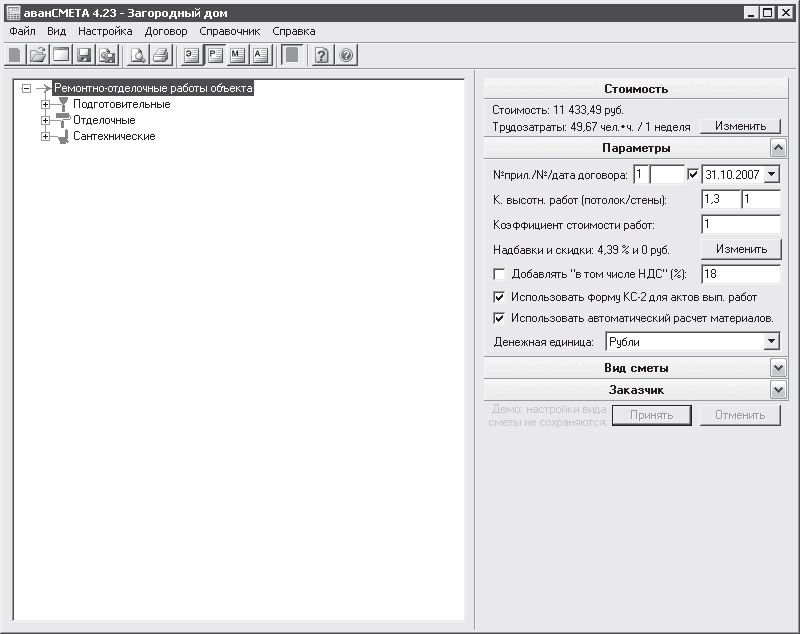This screenshot has width=800, height=634.
Task: Click the НДС percent field showing 18
Action: pyautogui.click(x=741, y=274)
